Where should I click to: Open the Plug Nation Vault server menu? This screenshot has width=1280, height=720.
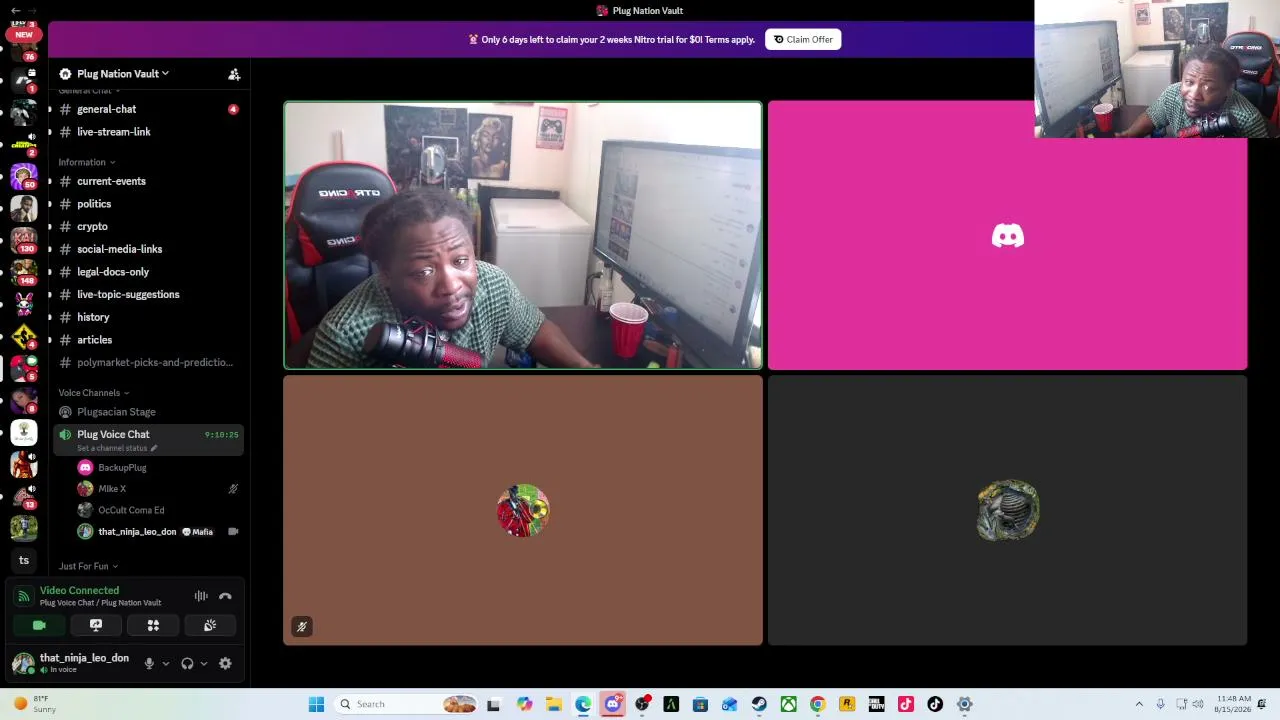point(123,74)
